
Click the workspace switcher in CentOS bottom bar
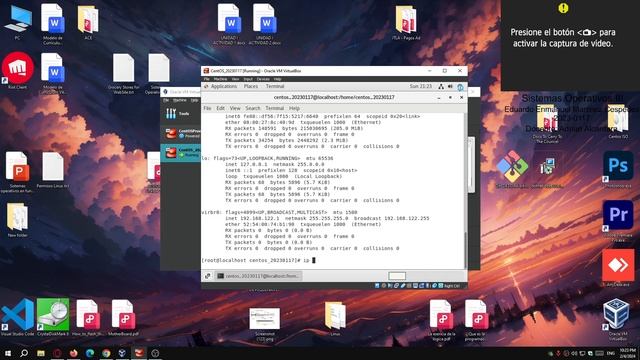pos(397,276)
